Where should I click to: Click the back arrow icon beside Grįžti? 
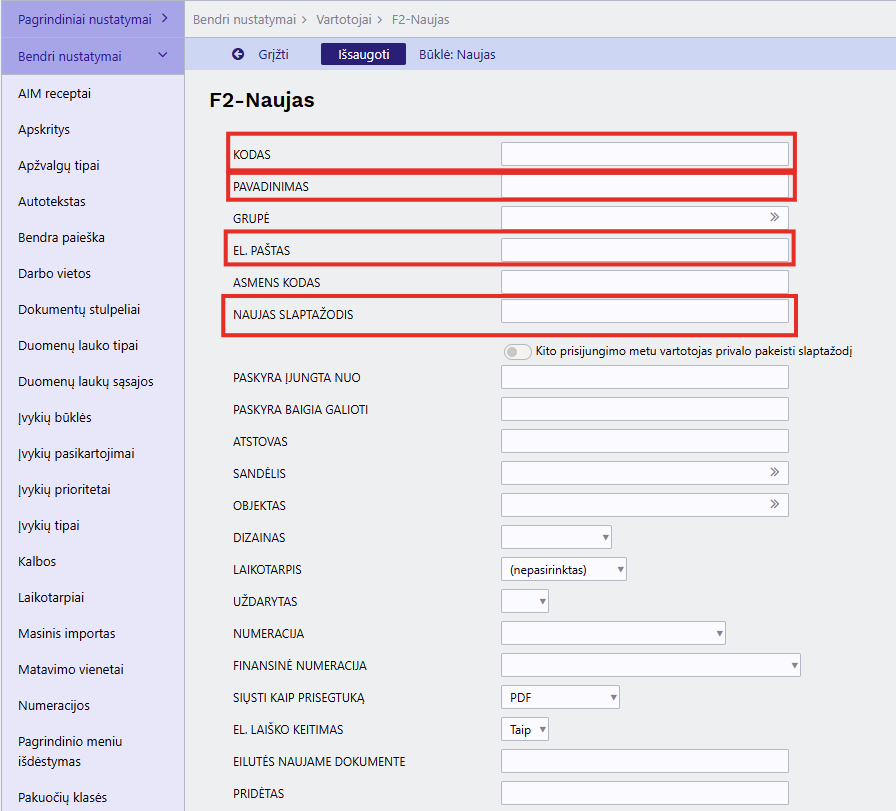point(238,54)
